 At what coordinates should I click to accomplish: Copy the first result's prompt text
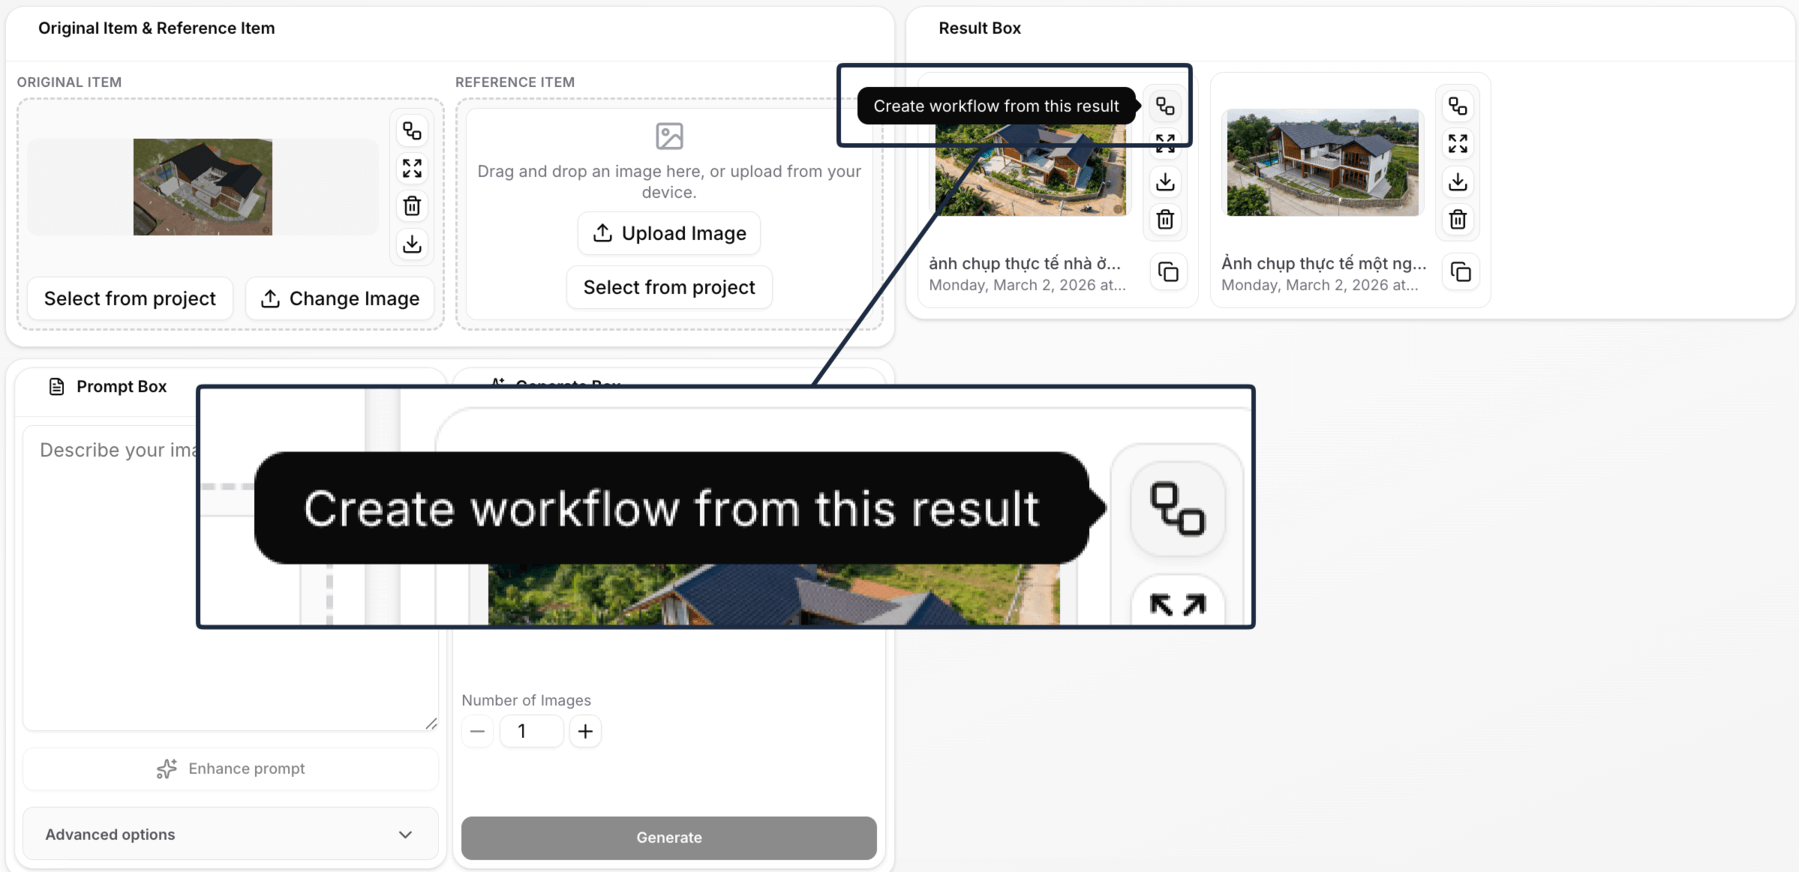(x=1168, y=272)
